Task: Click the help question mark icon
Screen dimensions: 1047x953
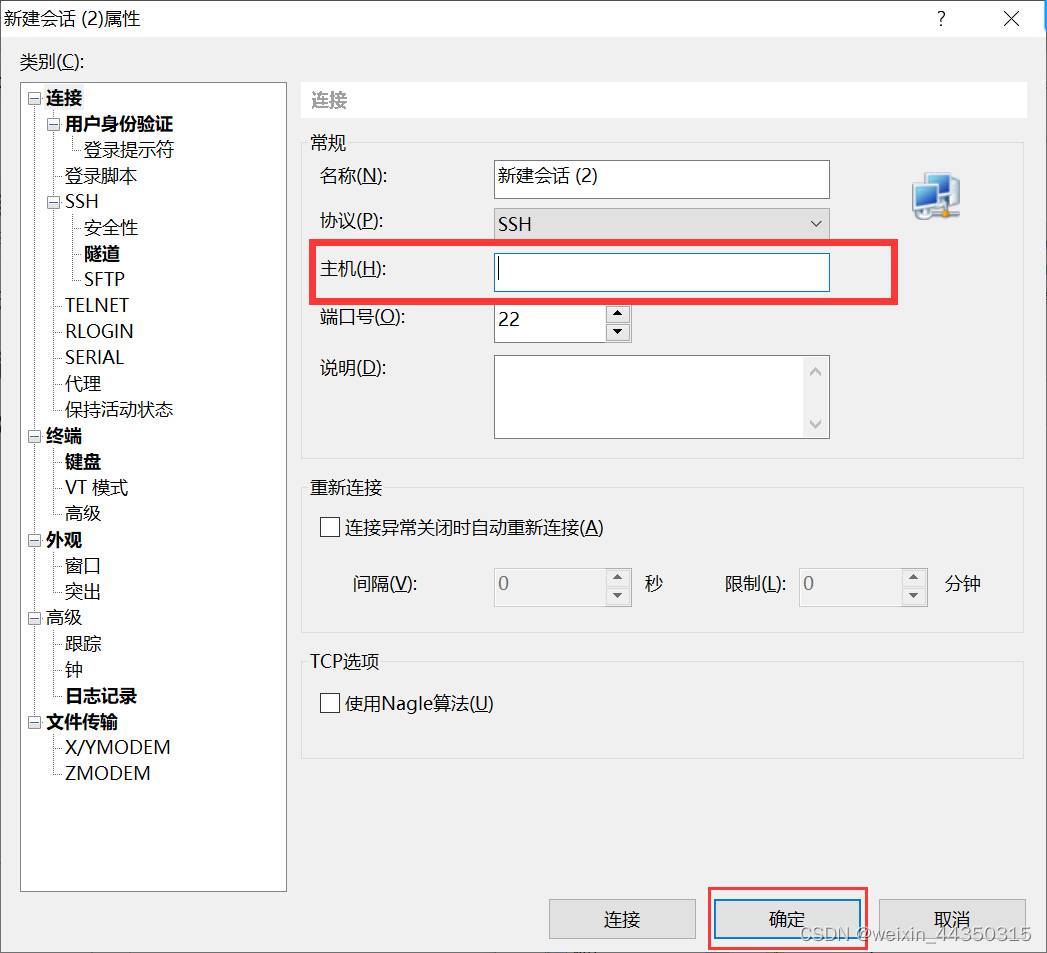Action: coord(941,19)
